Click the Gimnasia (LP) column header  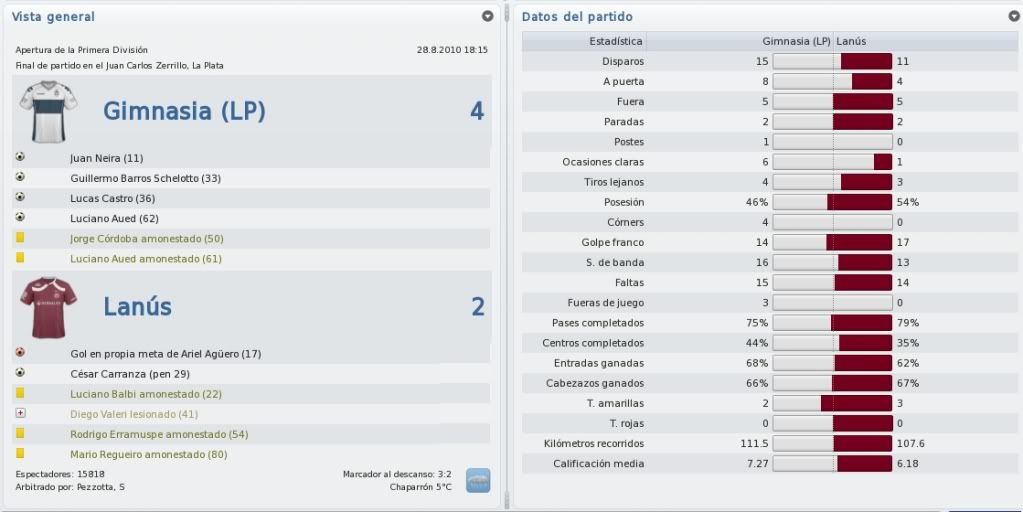pos(796,41)
